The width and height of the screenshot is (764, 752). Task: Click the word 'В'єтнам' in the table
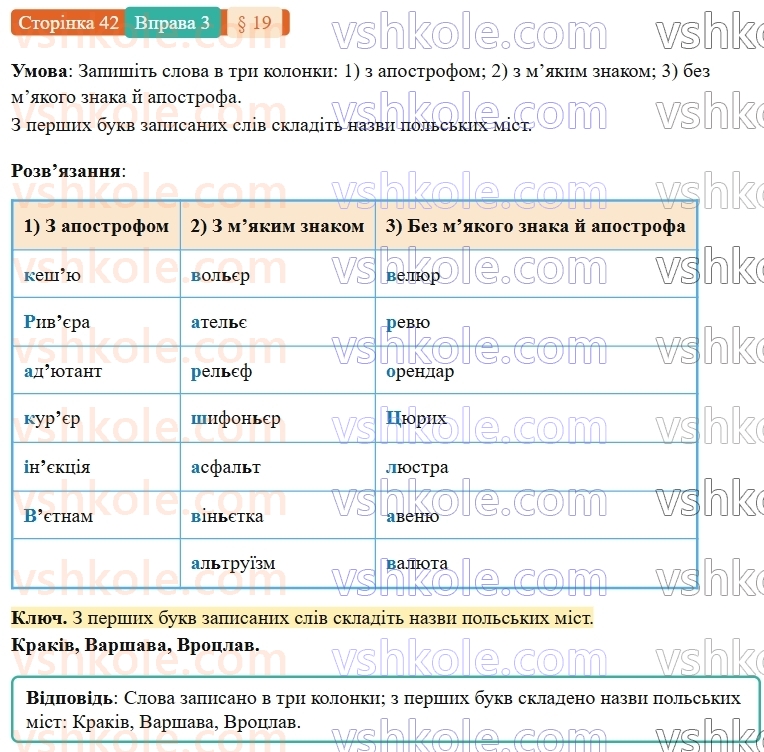click(x=58, y=516)
